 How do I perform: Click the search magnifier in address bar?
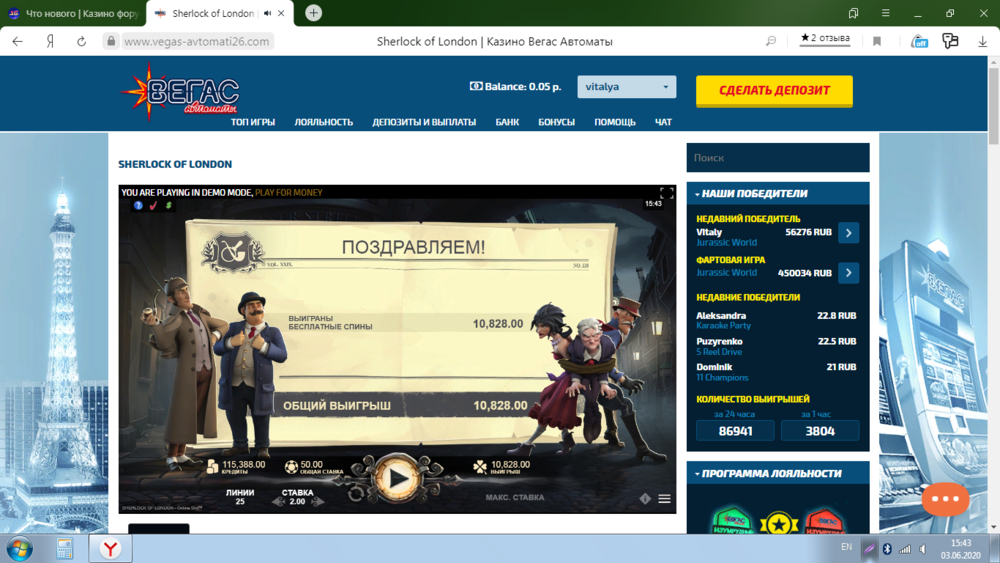point(770,41)
